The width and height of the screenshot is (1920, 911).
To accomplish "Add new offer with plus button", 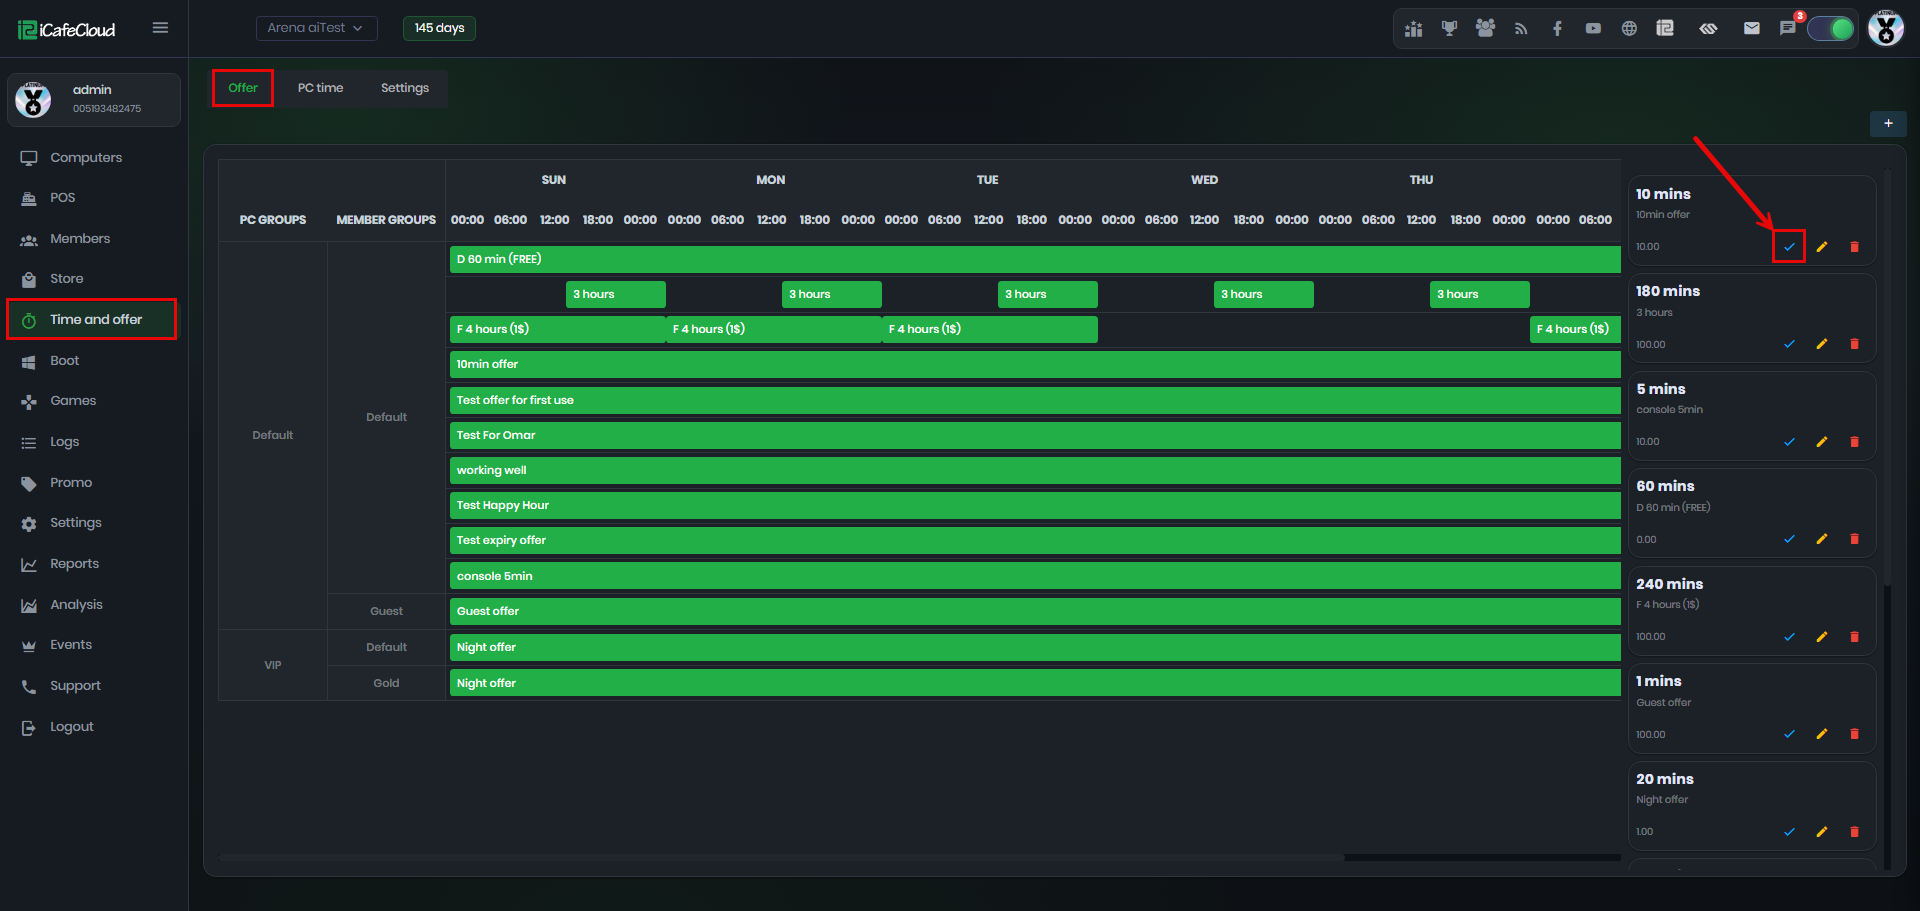I will (1888, 123).
